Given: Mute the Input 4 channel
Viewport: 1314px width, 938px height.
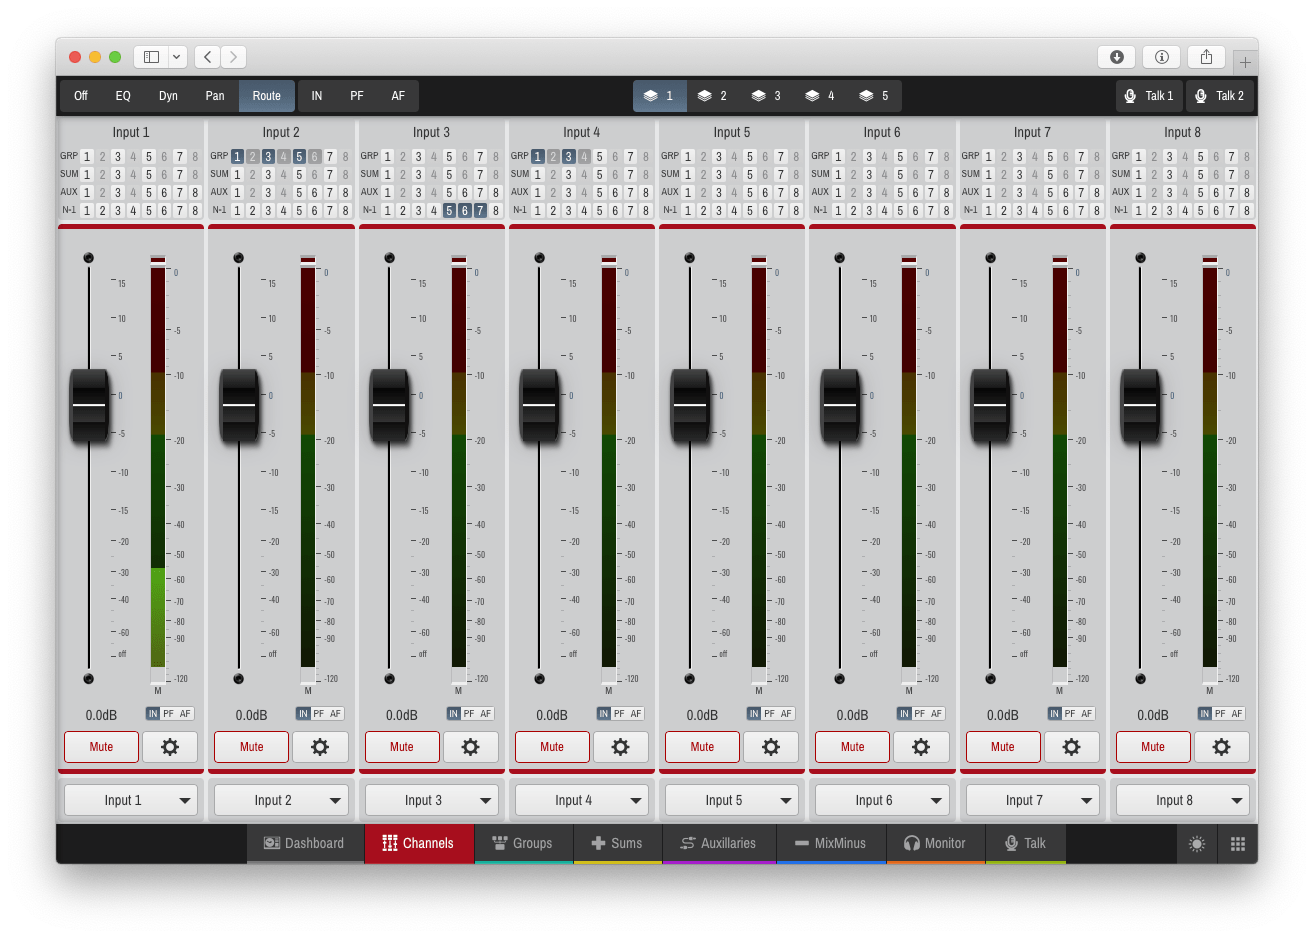Looking at the screenshot, I should click(552, 747).
